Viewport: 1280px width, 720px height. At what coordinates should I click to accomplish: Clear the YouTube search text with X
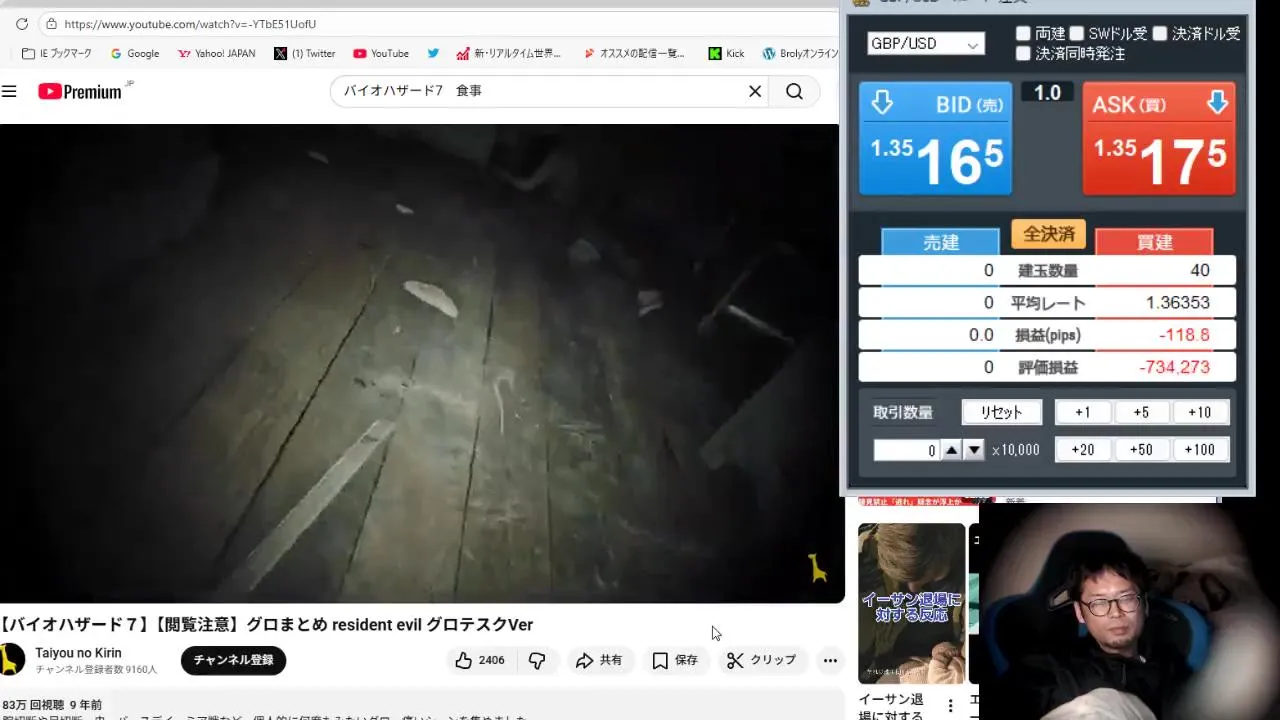[x=755, y=92]
